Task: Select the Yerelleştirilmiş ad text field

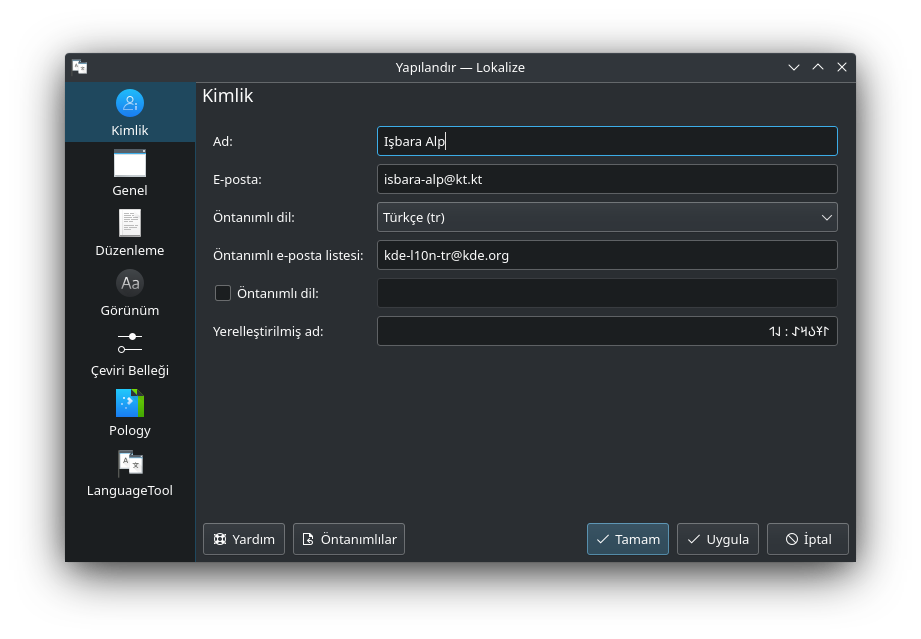Action: click(x=607, y=331)
